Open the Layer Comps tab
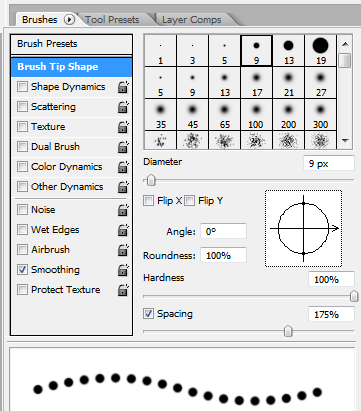This screenshot has height=411, width=361. 192,20
